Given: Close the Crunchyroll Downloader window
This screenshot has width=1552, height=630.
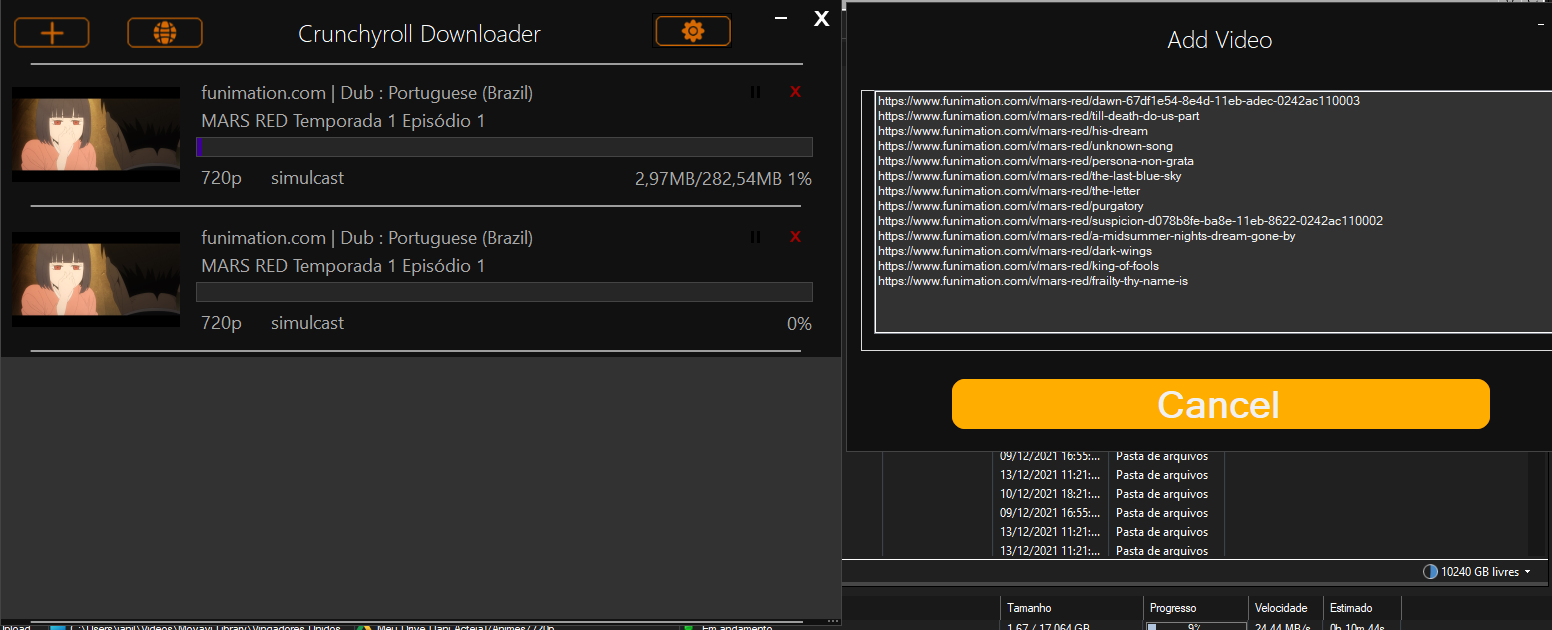Looking at the screenshot, I should [x=821, y=18].
